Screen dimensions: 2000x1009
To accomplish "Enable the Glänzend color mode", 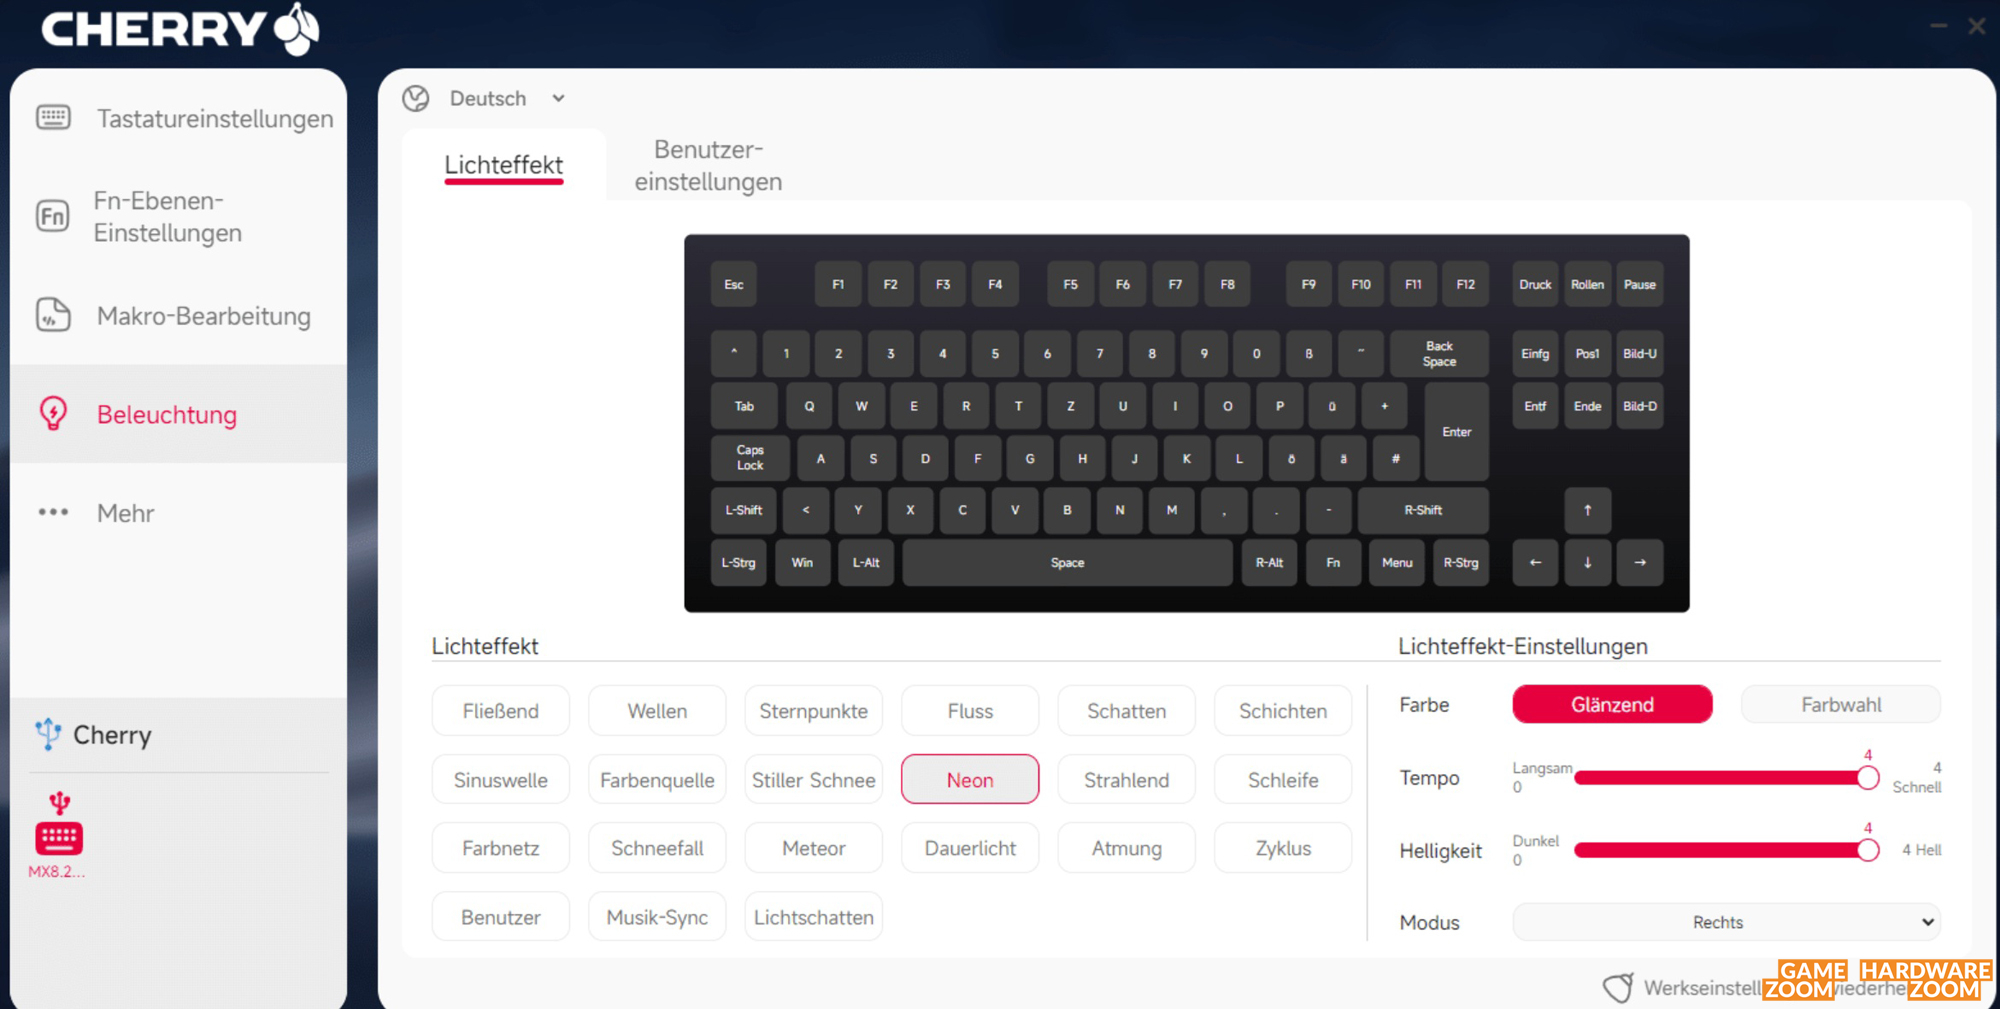I will [1611, 705].
